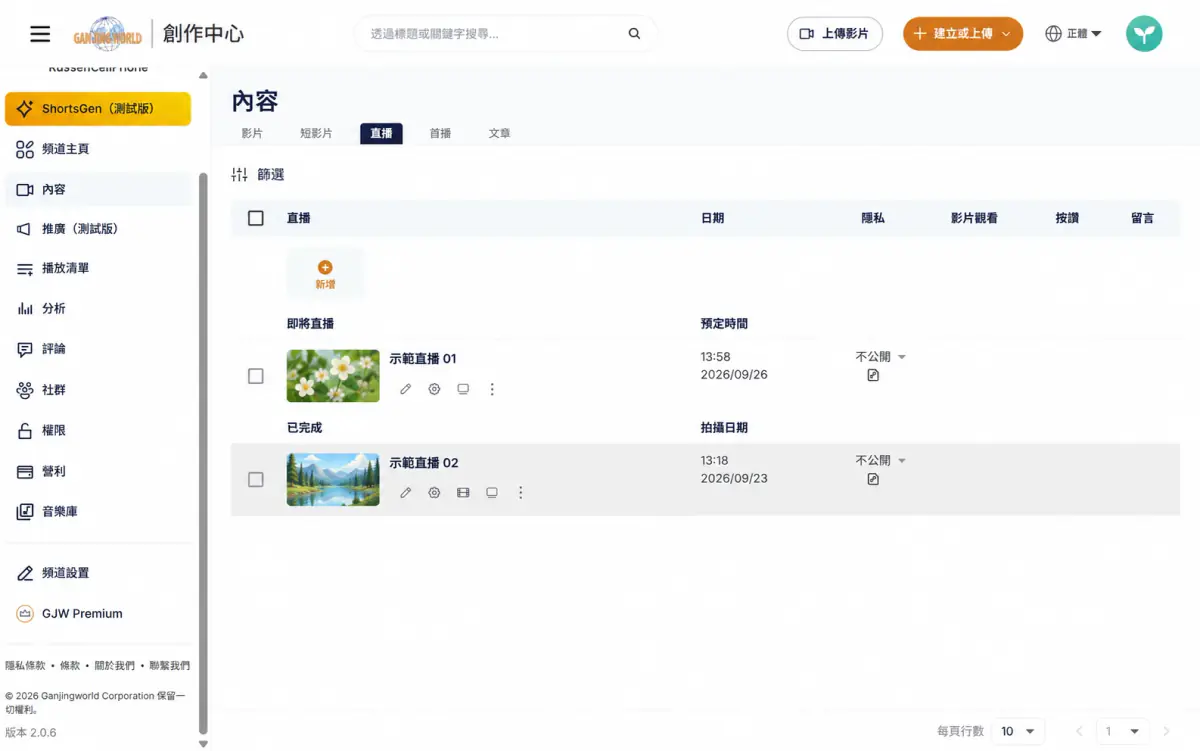This screenshot has width=1200, height=751.
Task: Click the 示範直播 01 title
Action: 423,359
